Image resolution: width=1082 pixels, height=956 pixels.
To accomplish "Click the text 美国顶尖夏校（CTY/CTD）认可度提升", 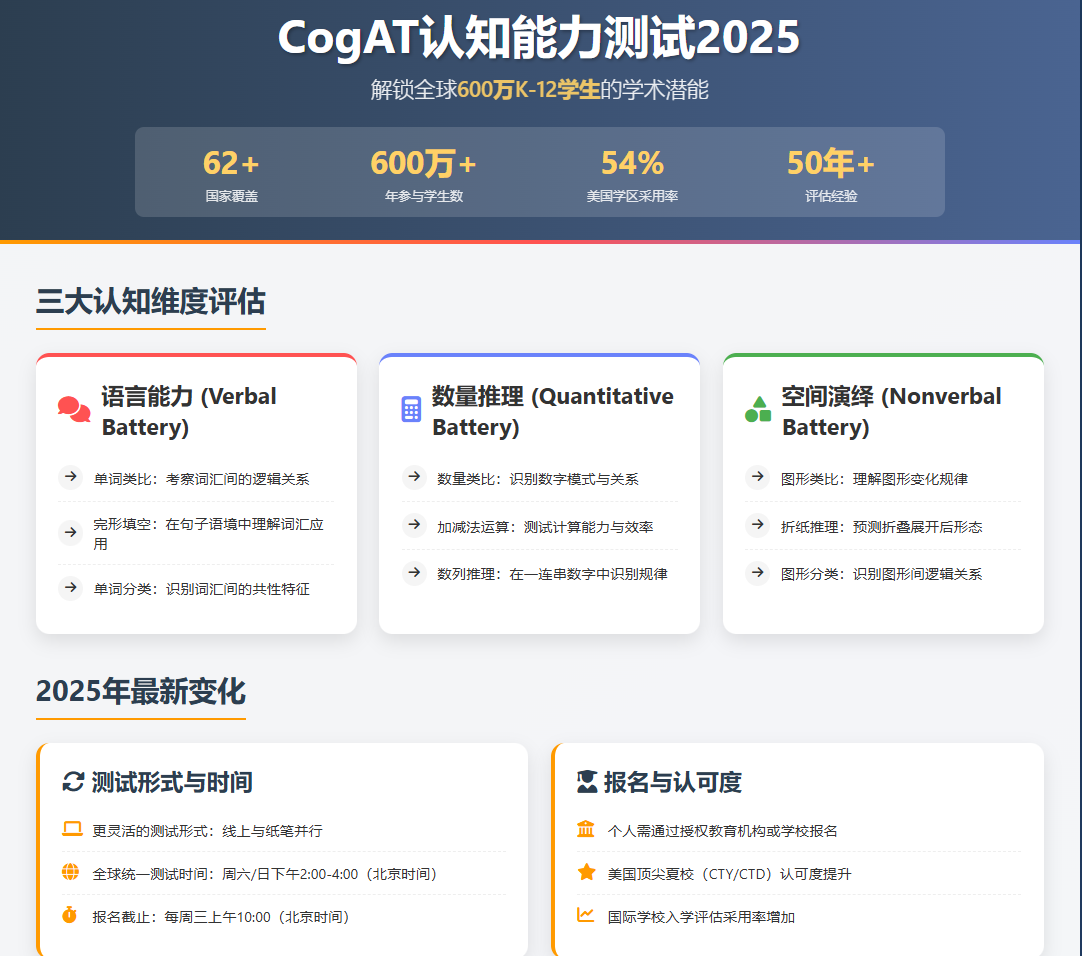I will [x=729, y=874].
